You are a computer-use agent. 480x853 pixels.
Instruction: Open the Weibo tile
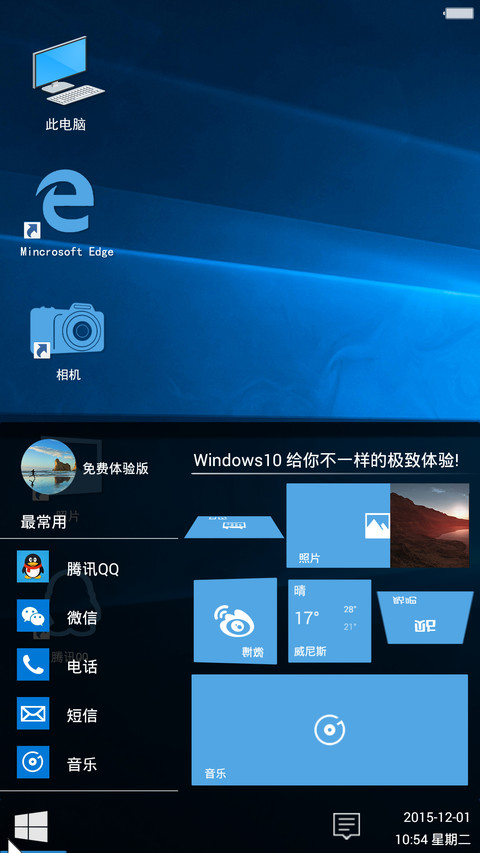point(235,621)
